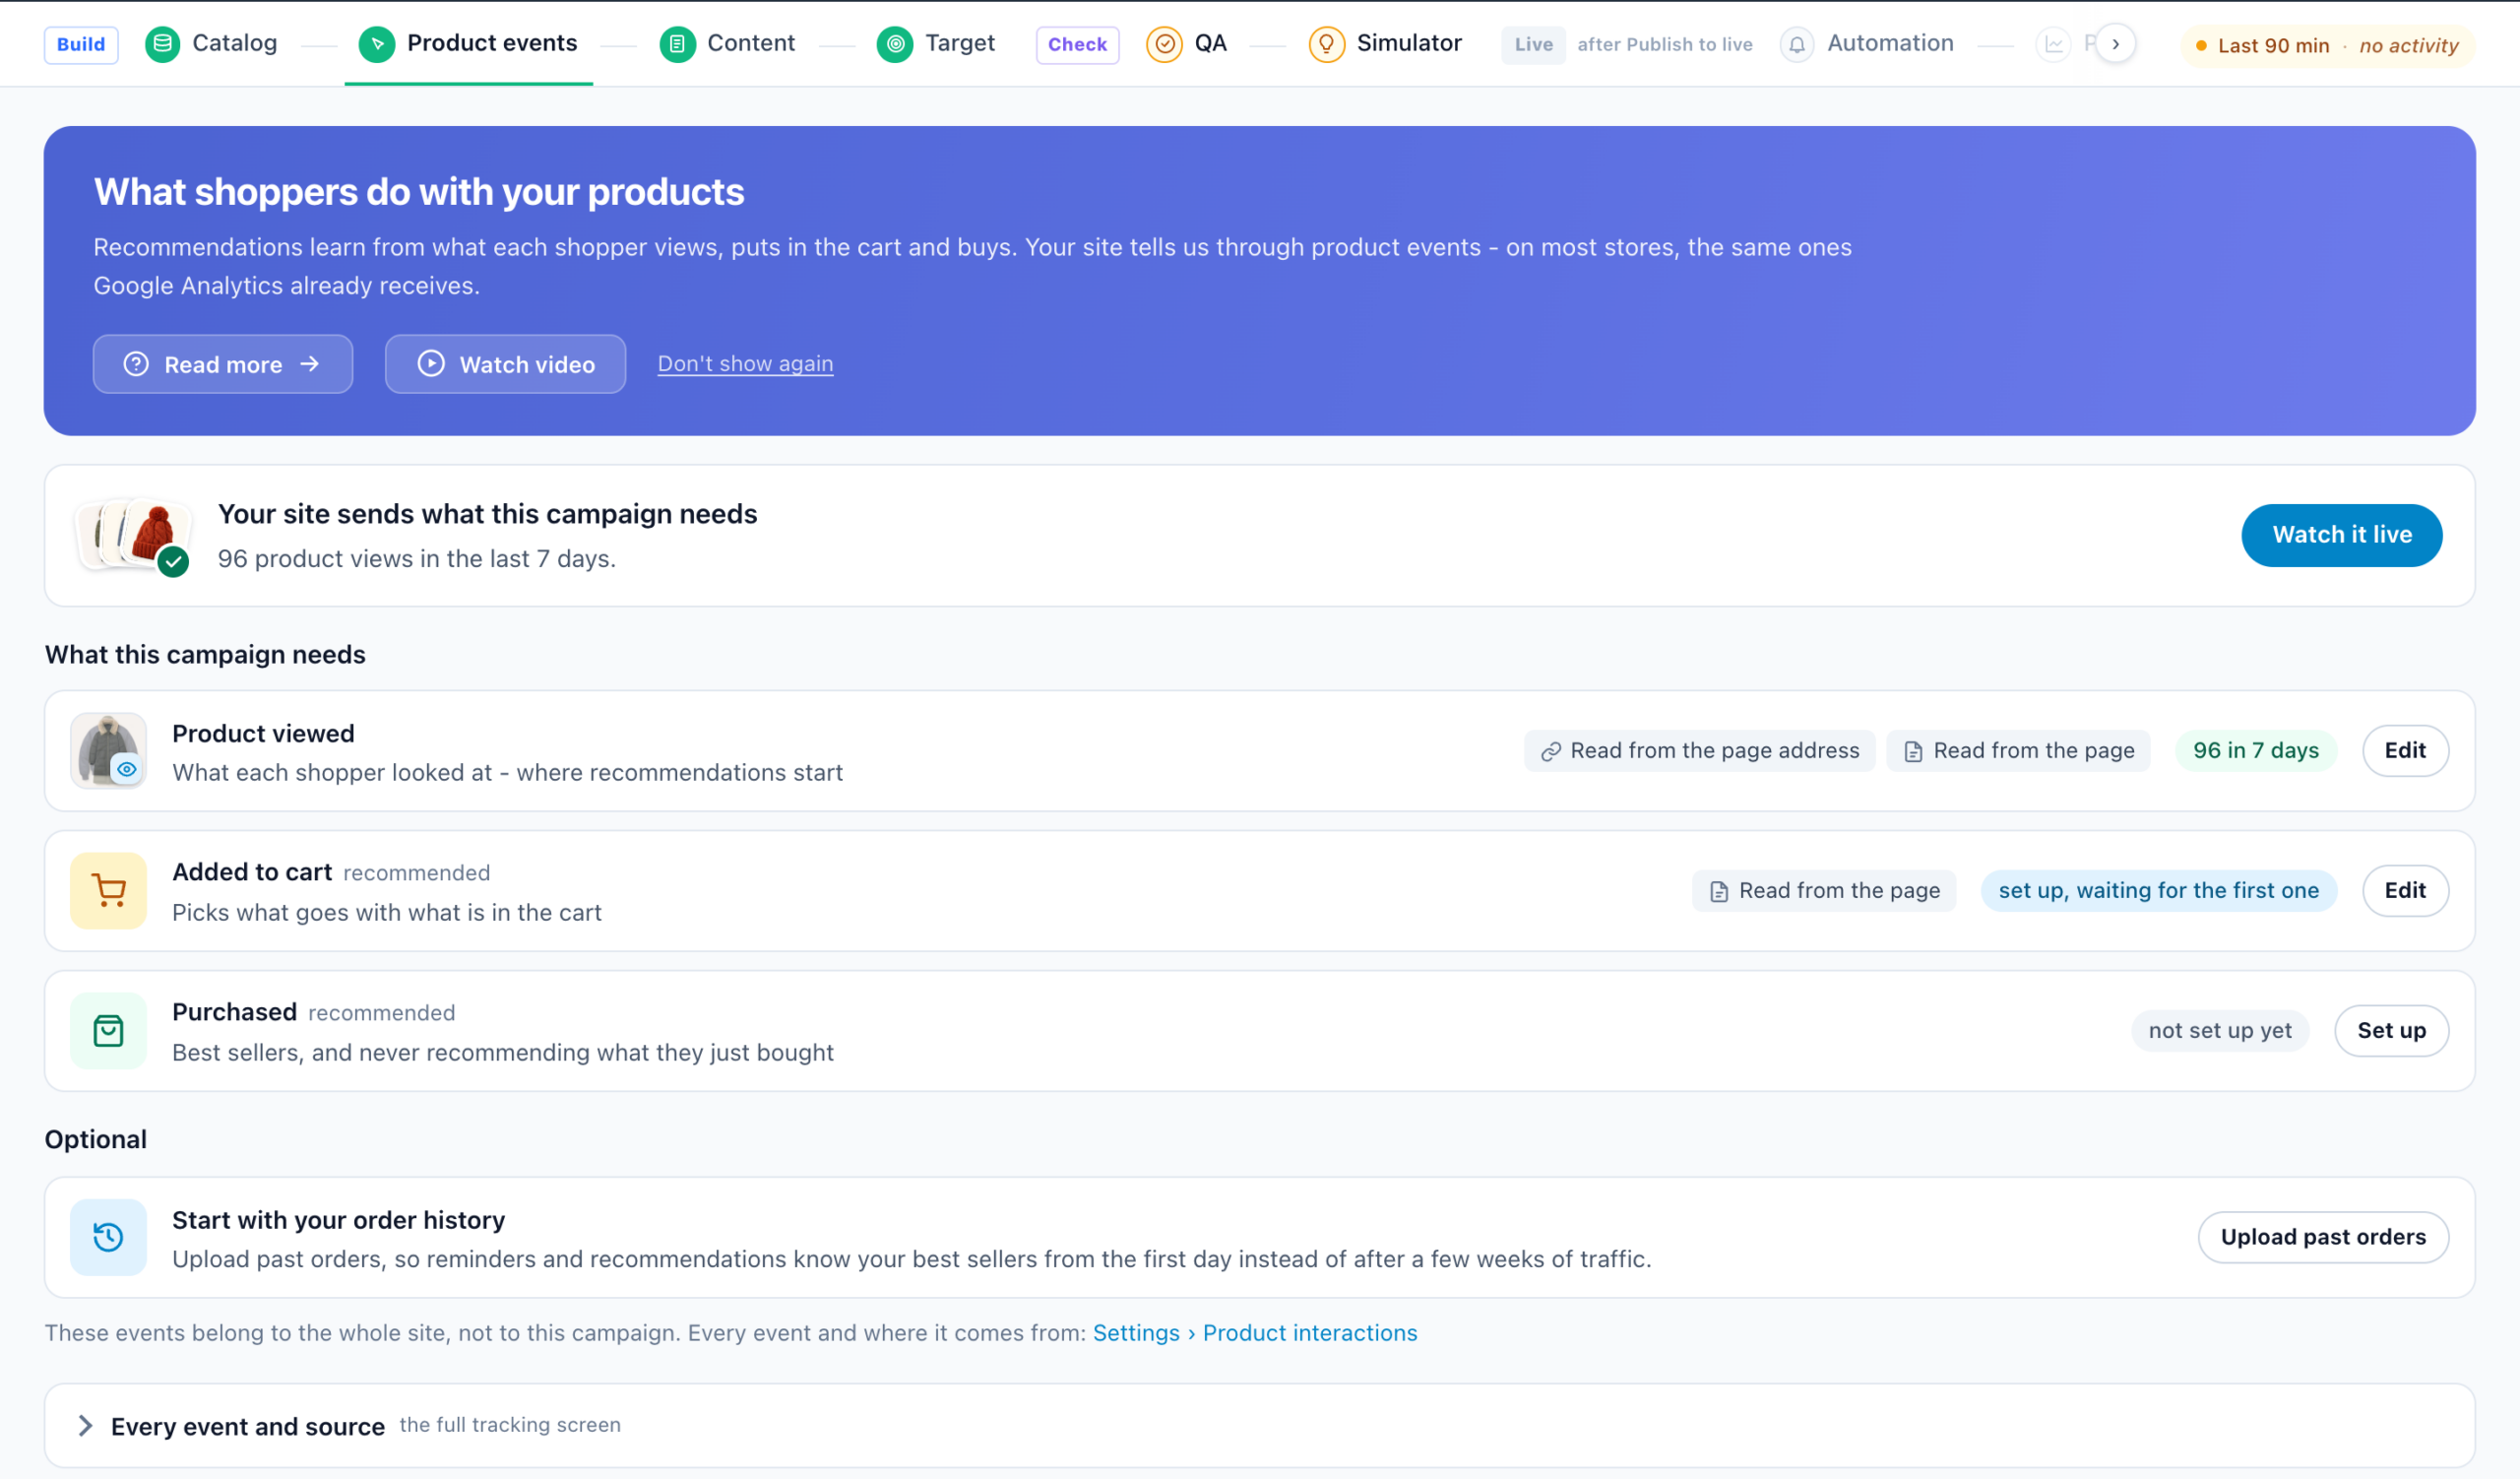Open the Catalog step icon
The image size is (2520, 1479).
click(x=162, y=44)
